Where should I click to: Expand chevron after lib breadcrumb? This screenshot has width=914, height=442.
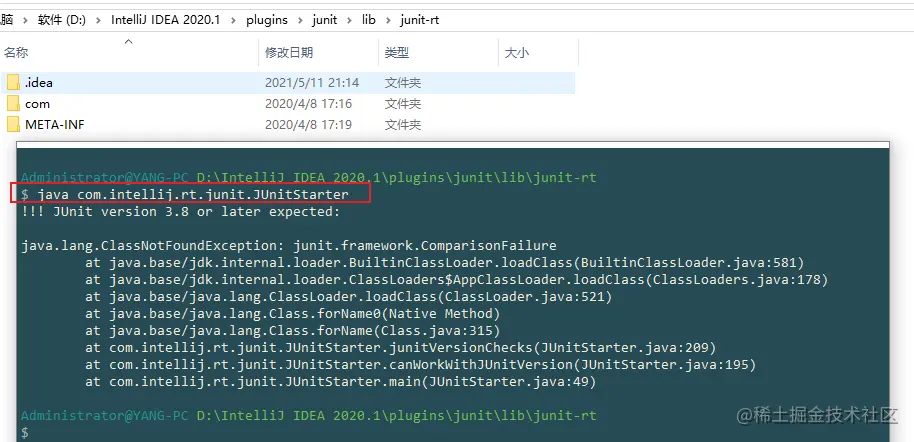388,20
